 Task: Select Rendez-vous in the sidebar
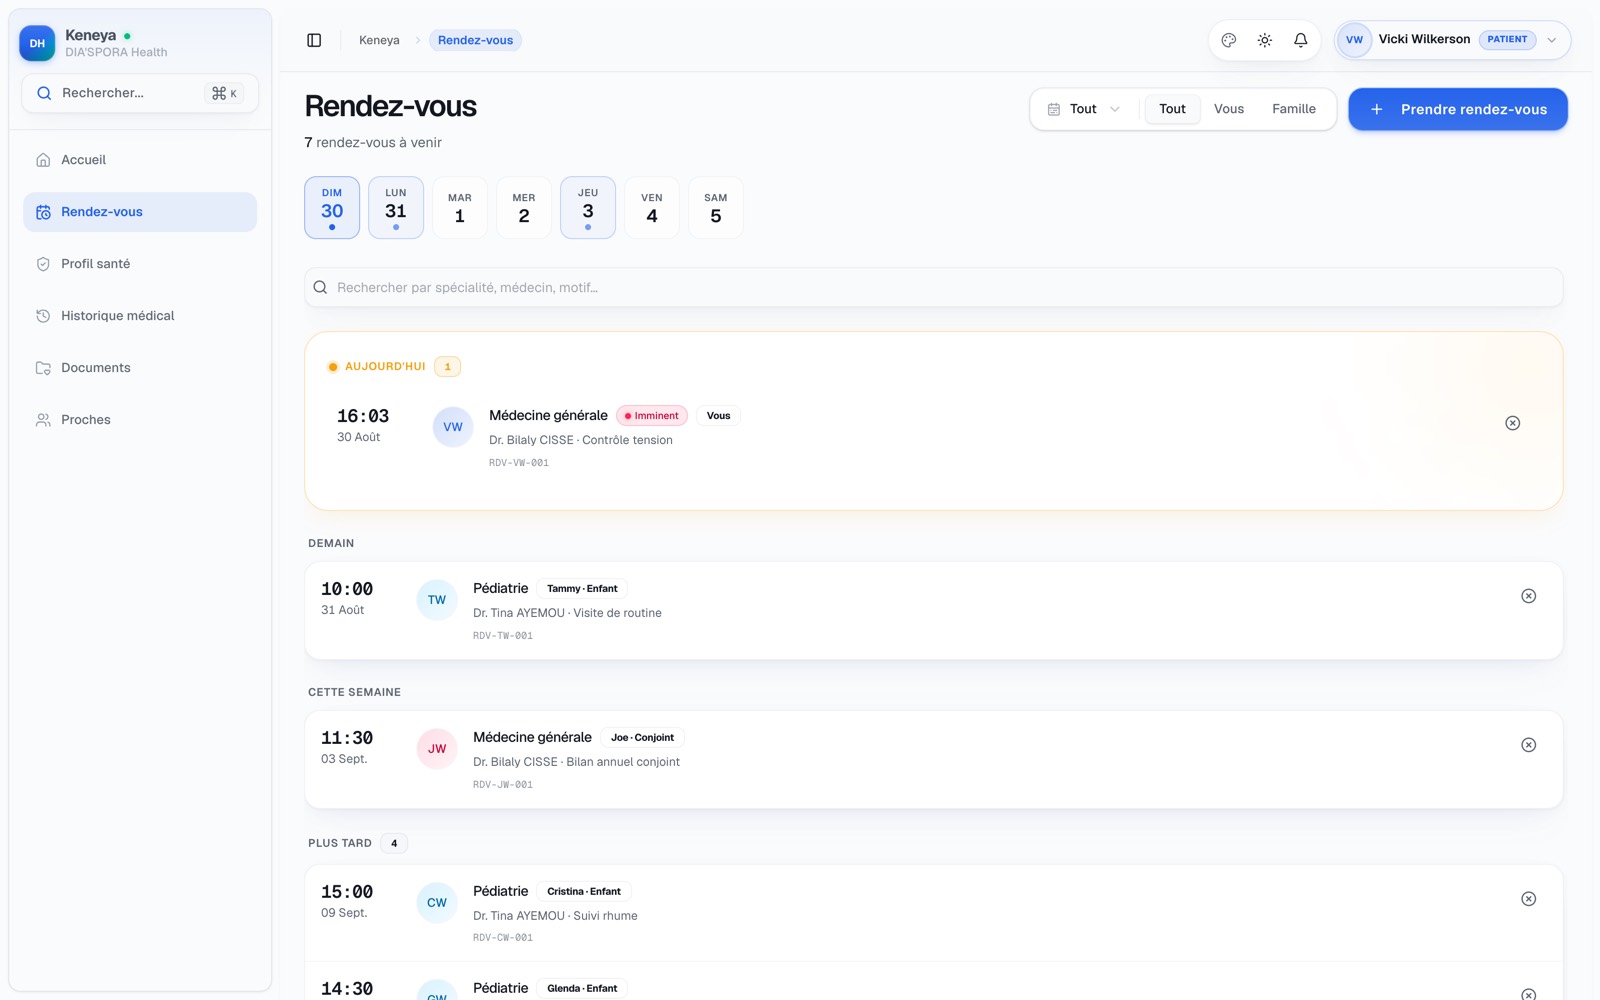[140, 212]
